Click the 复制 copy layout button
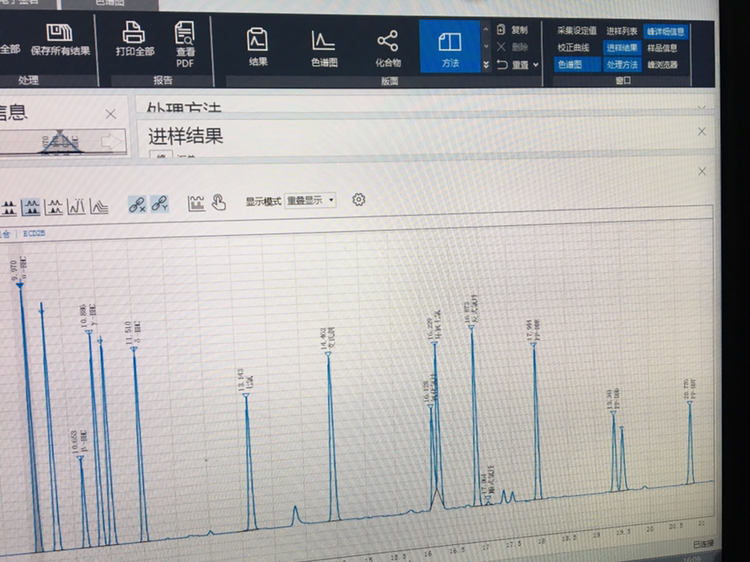The image size is (750, 562). (x=512, y=30)
